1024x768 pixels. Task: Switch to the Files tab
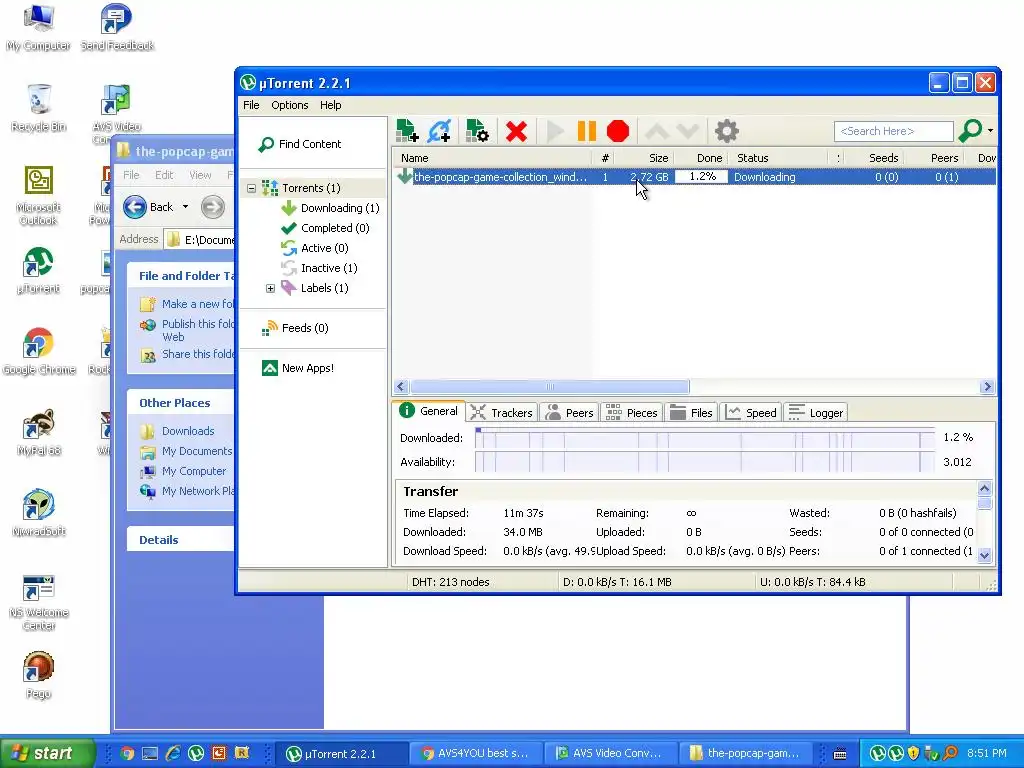point(692,413)
